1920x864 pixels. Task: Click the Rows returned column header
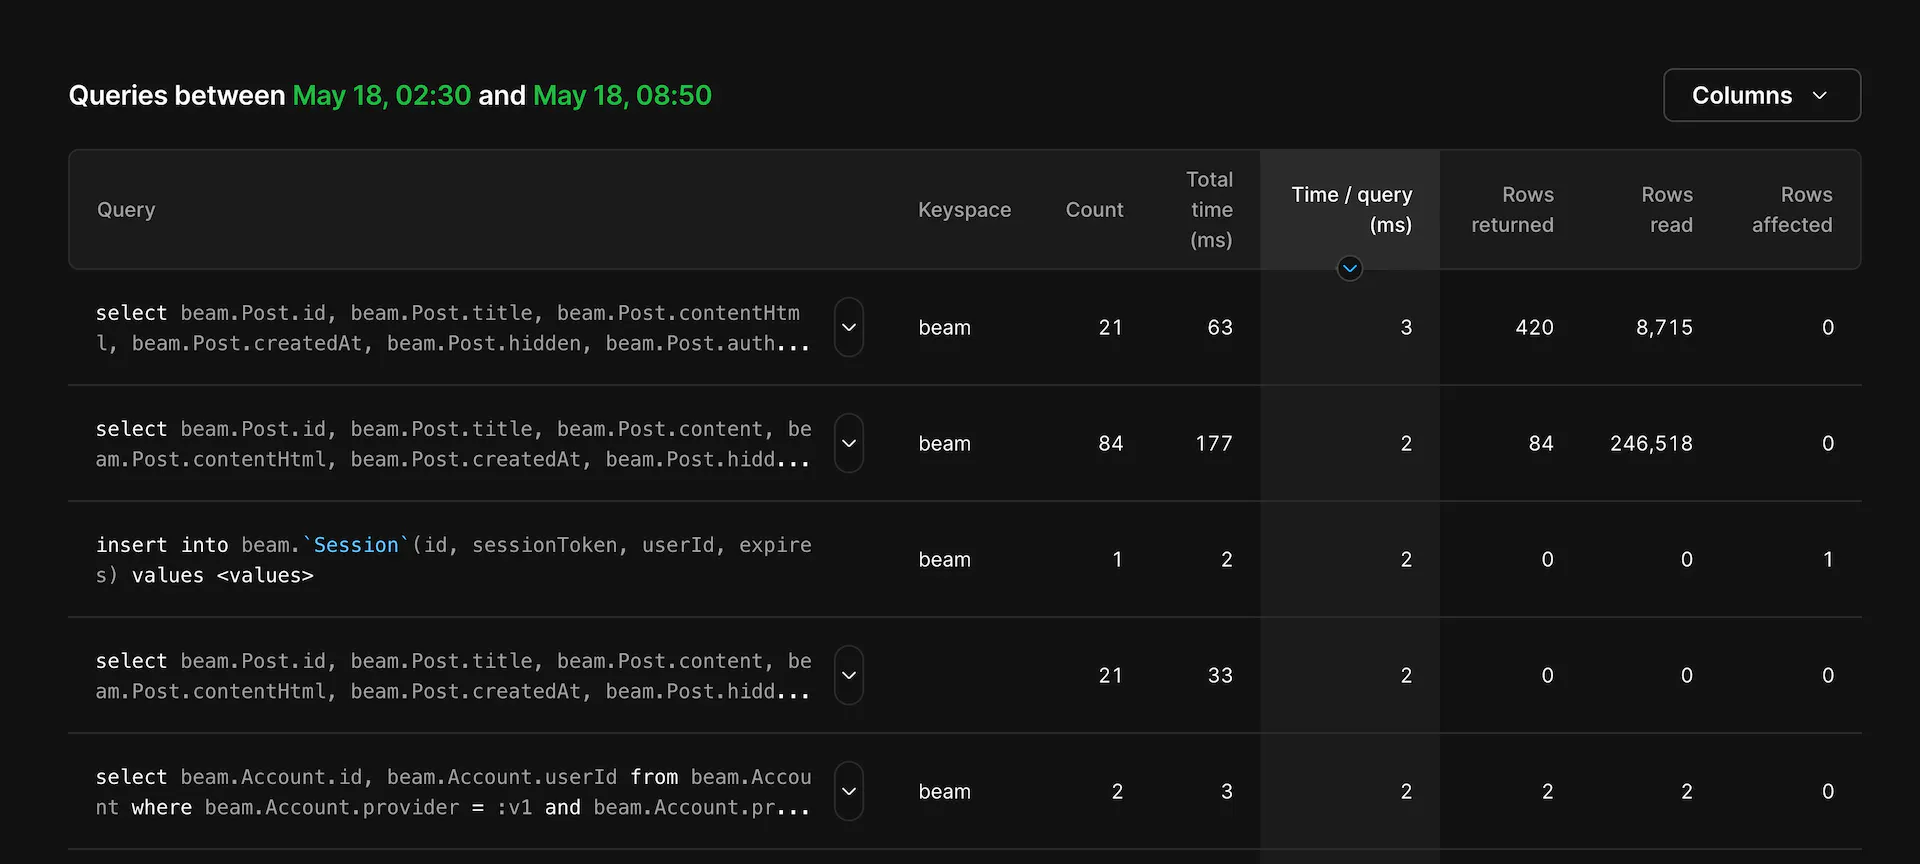pos(1512,210)
